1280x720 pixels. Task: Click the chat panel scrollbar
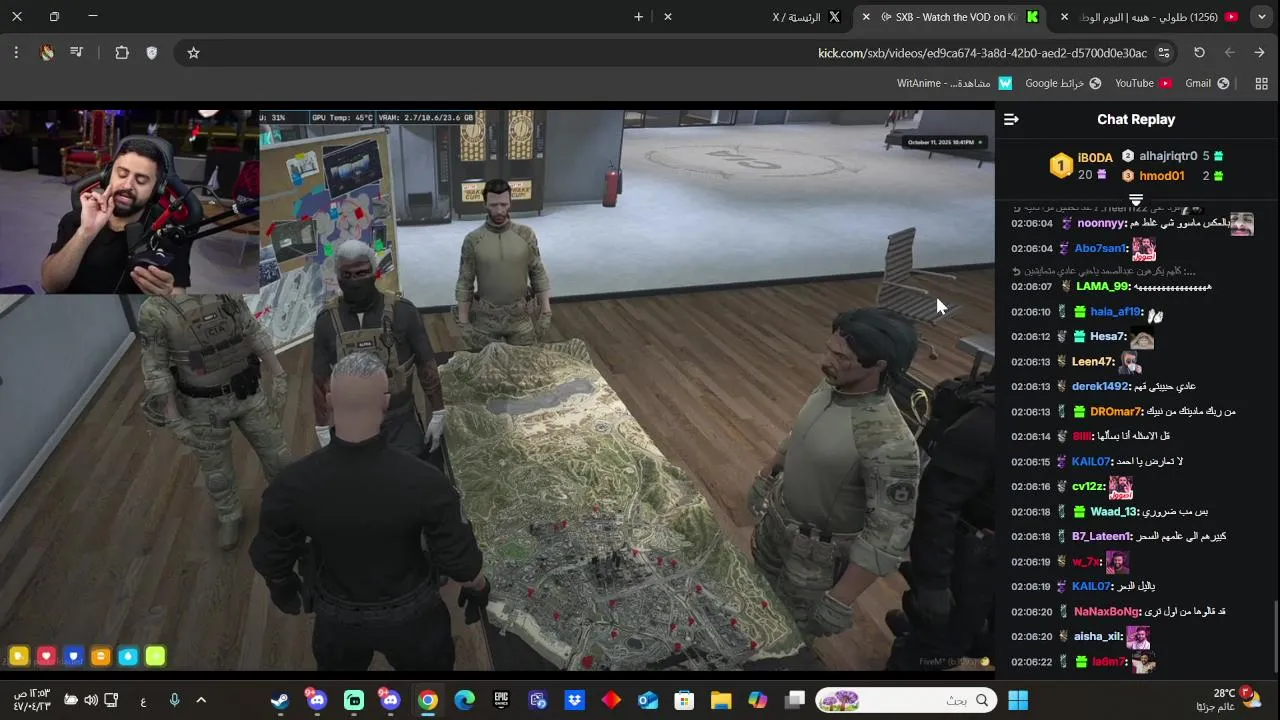[1276, 635]
